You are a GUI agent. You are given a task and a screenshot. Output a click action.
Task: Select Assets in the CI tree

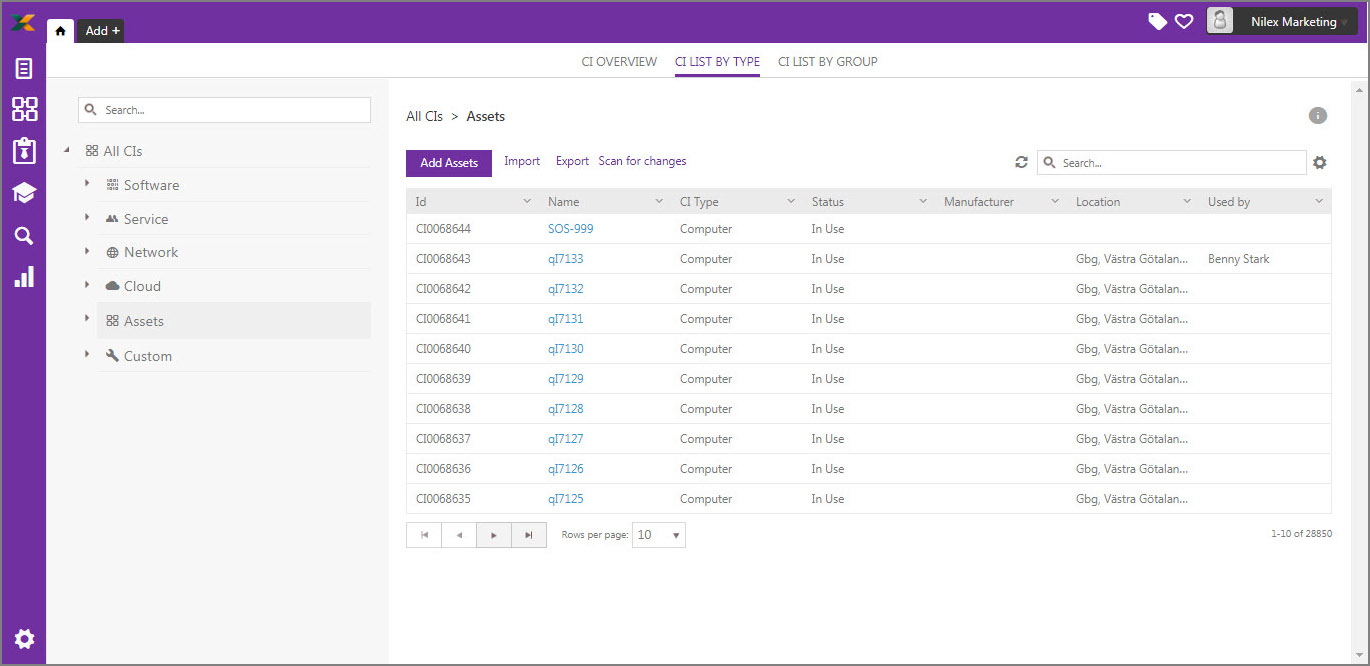(x=234, y=321)
